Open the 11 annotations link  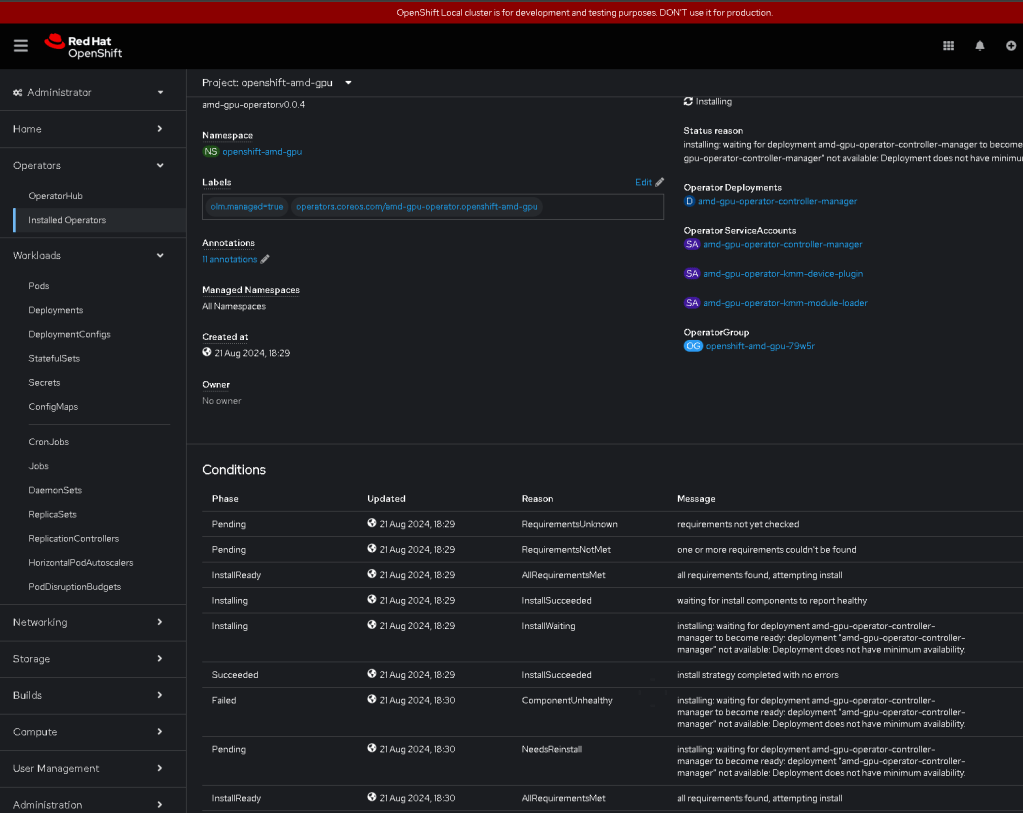[x=230, y=259]
